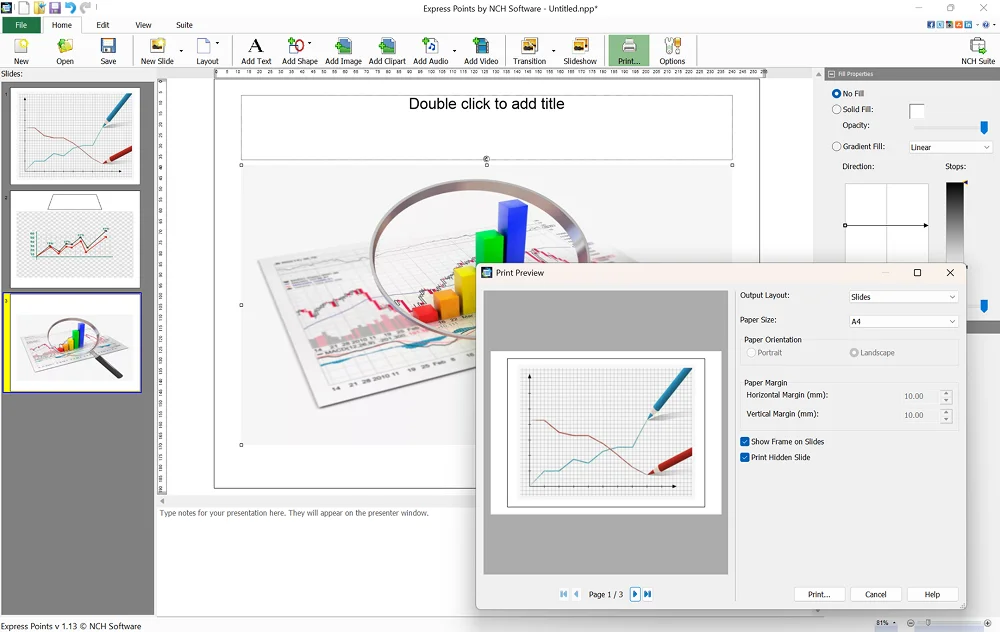Screen dimensions: 1000x632
Task: Uncheck Show Frame on Slides
Action: (x=745, y=441)
